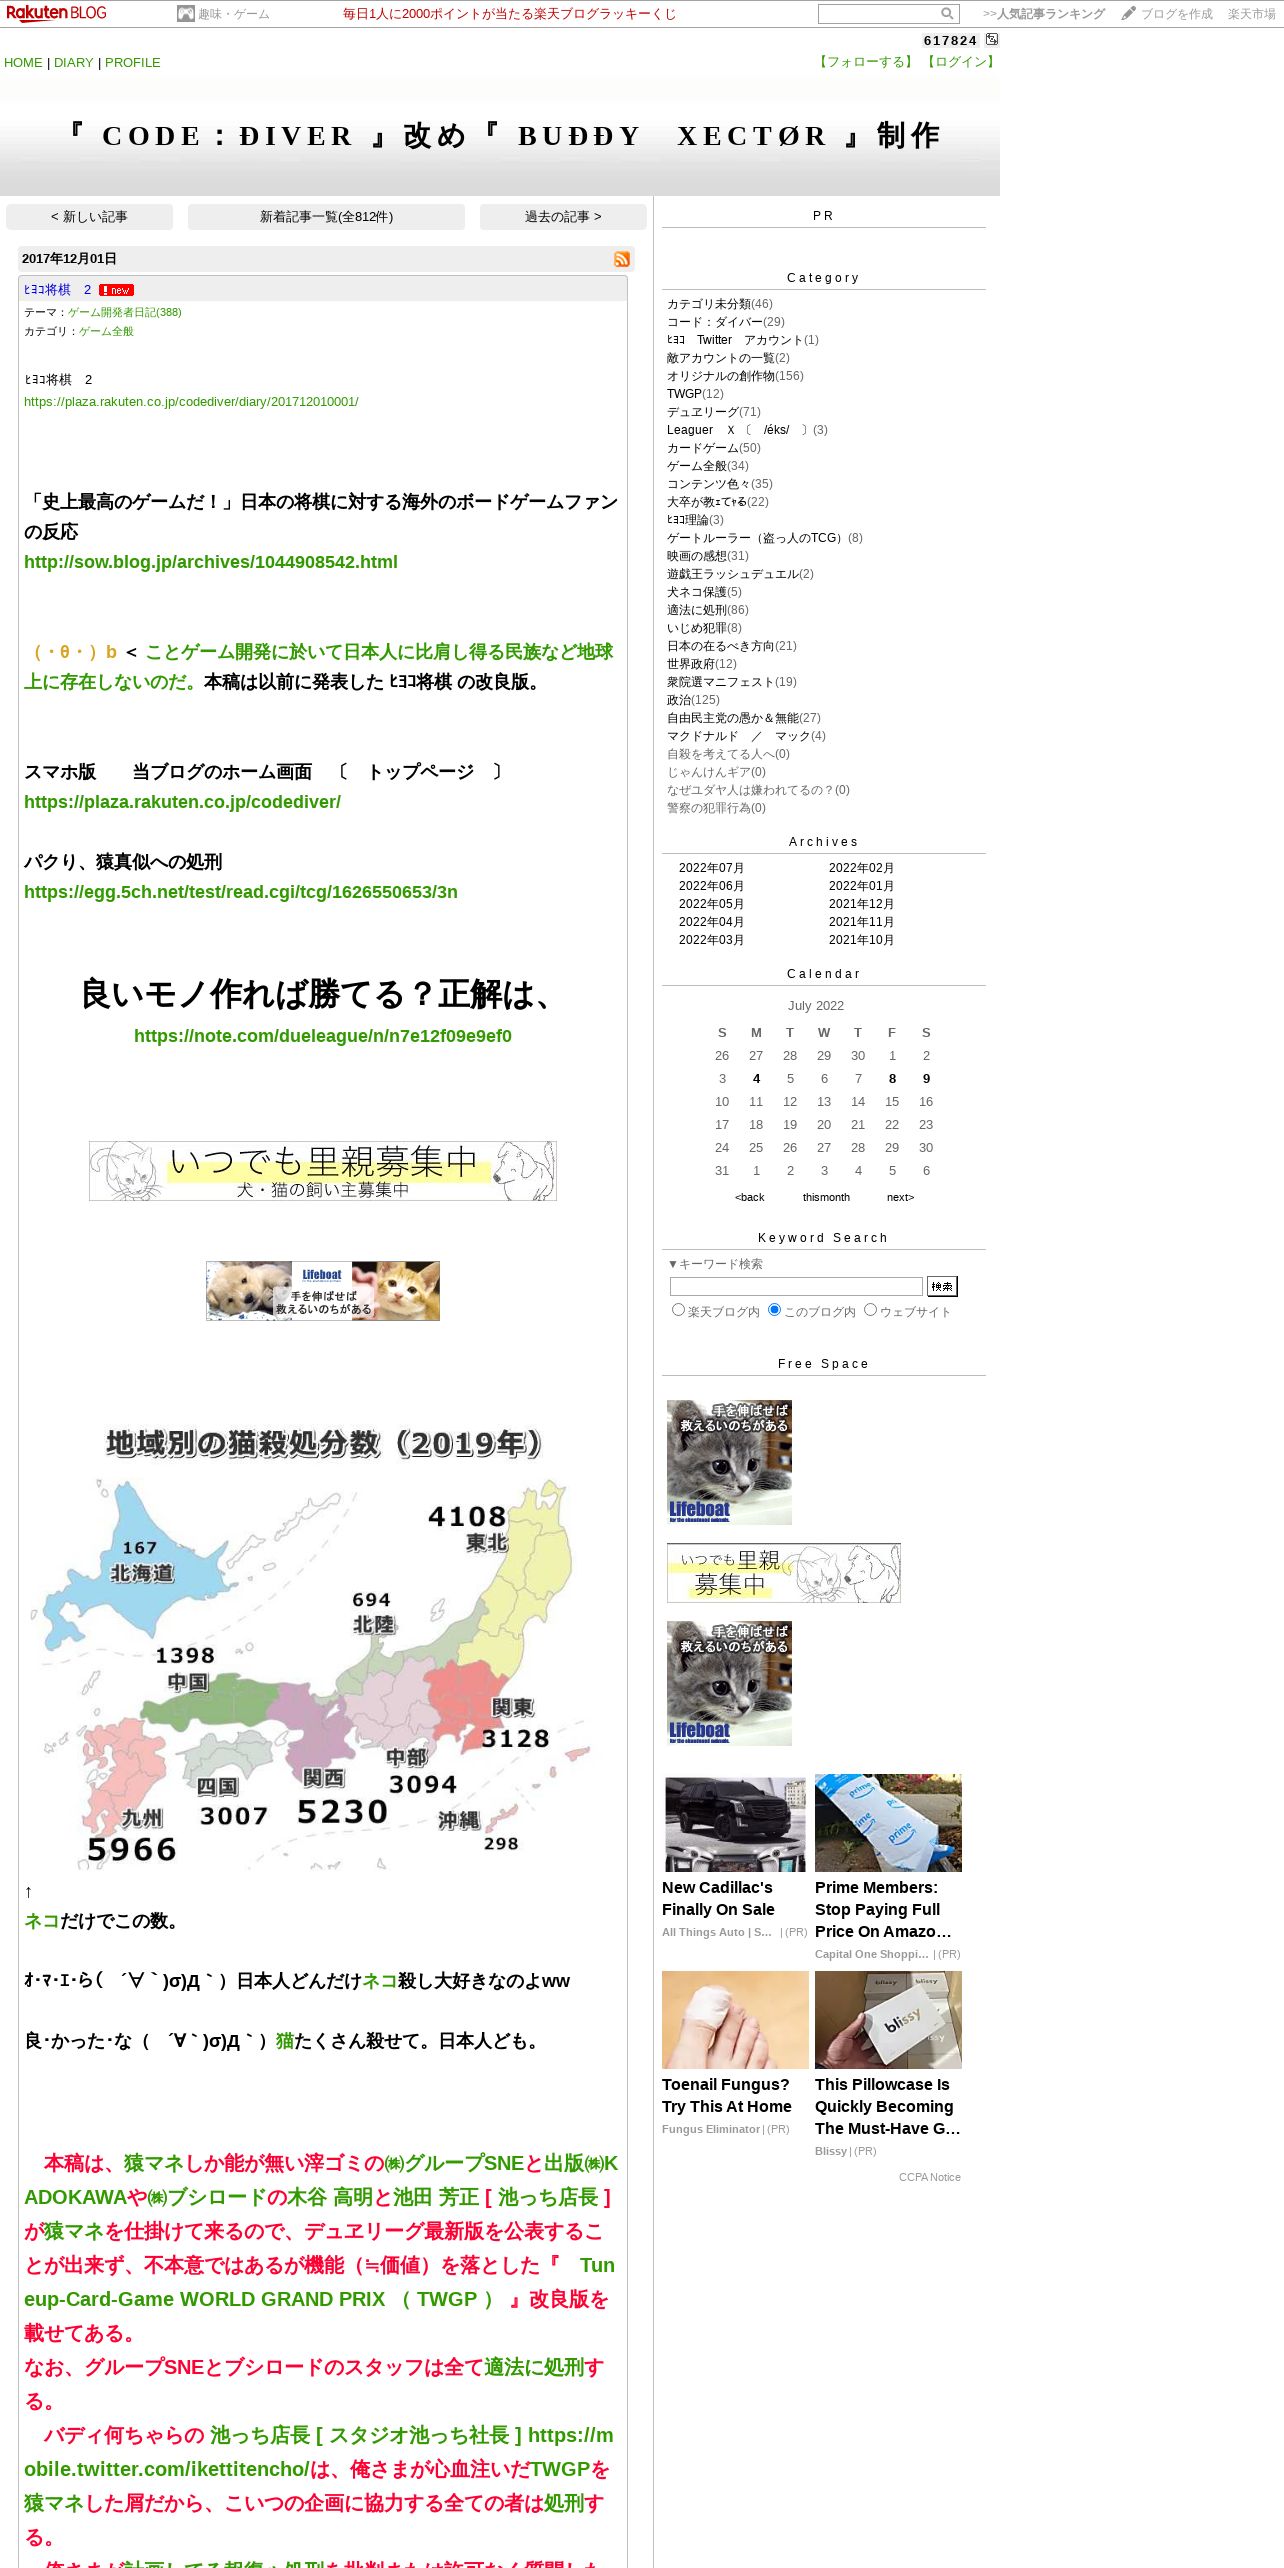Open the 人気記事ランキング link
Viewport: 1284px width, 2568px height.
1044,14
